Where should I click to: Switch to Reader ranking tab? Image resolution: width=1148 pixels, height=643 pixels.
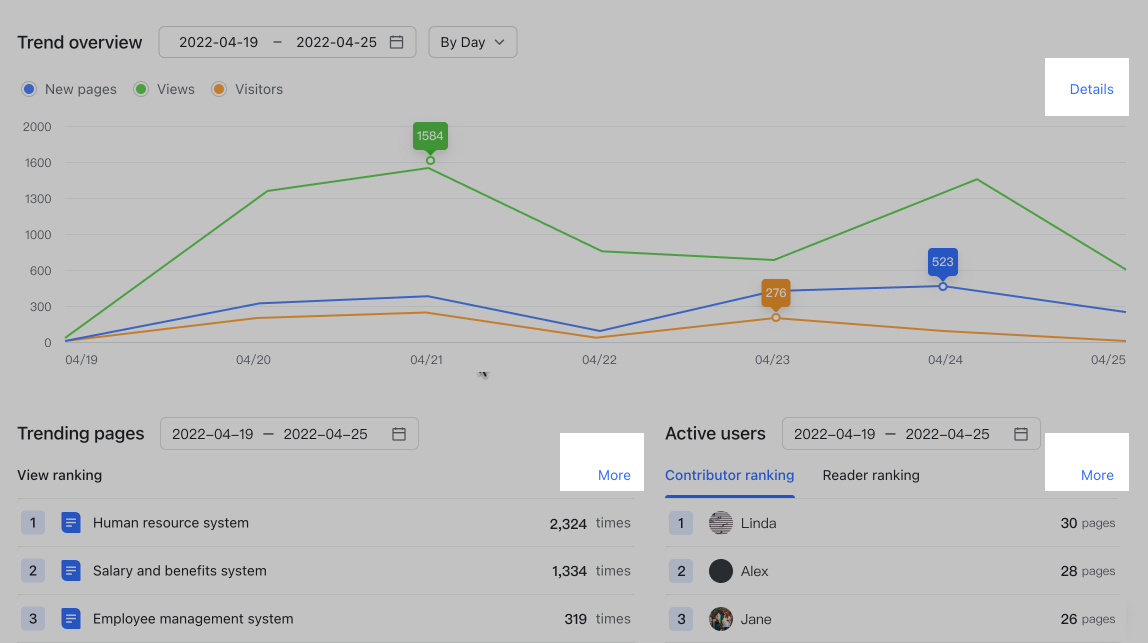click(x=870, y=475)
